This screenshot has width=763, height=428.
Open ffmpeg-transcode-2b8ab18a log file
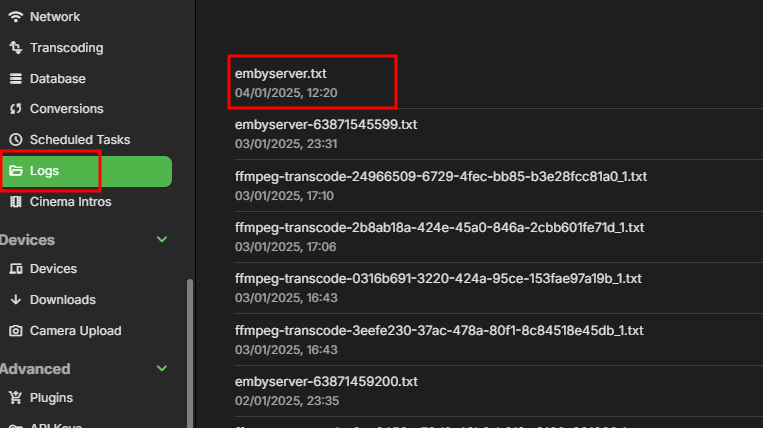(439, 228)
